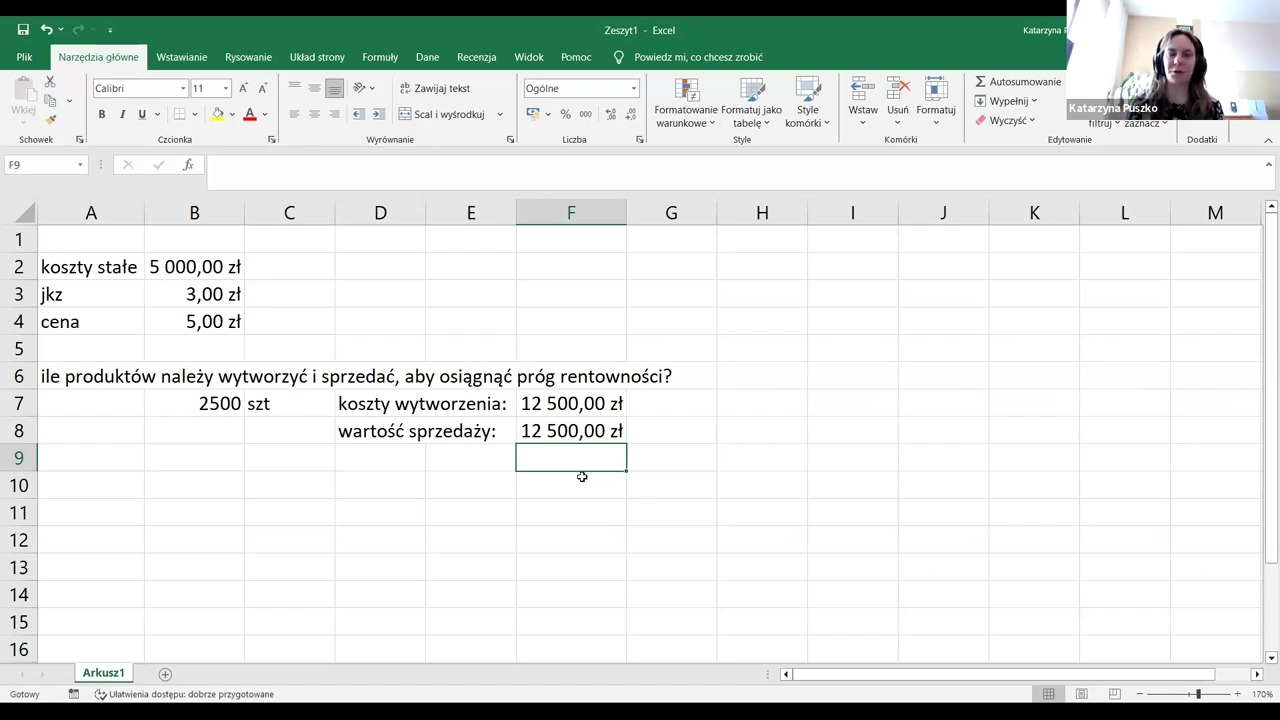Open the font size dropdown

coord(226,88)
